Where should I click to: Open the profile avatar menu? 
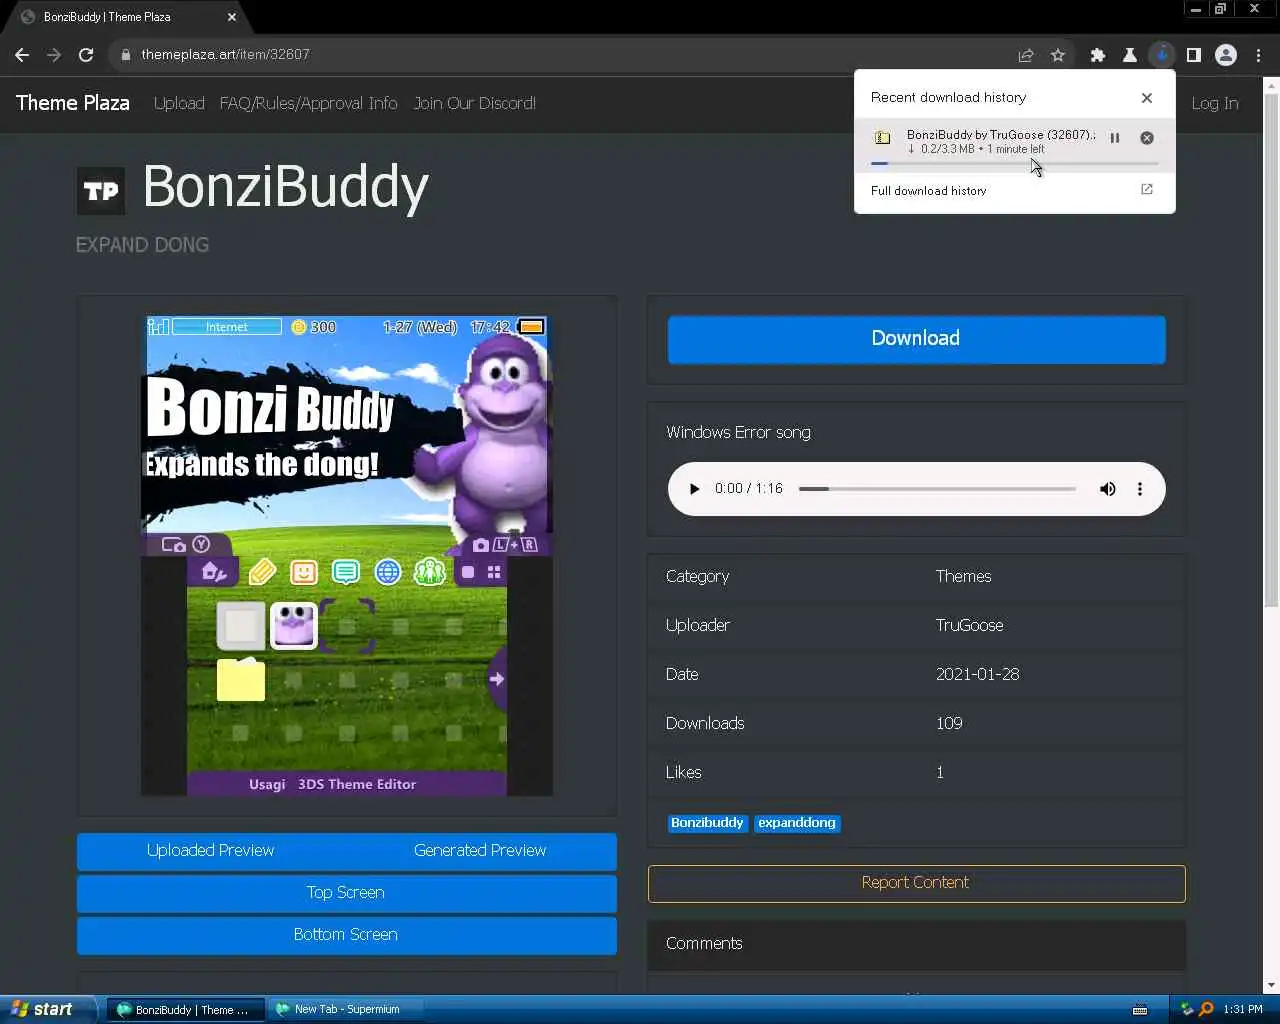pos(1226,55)
